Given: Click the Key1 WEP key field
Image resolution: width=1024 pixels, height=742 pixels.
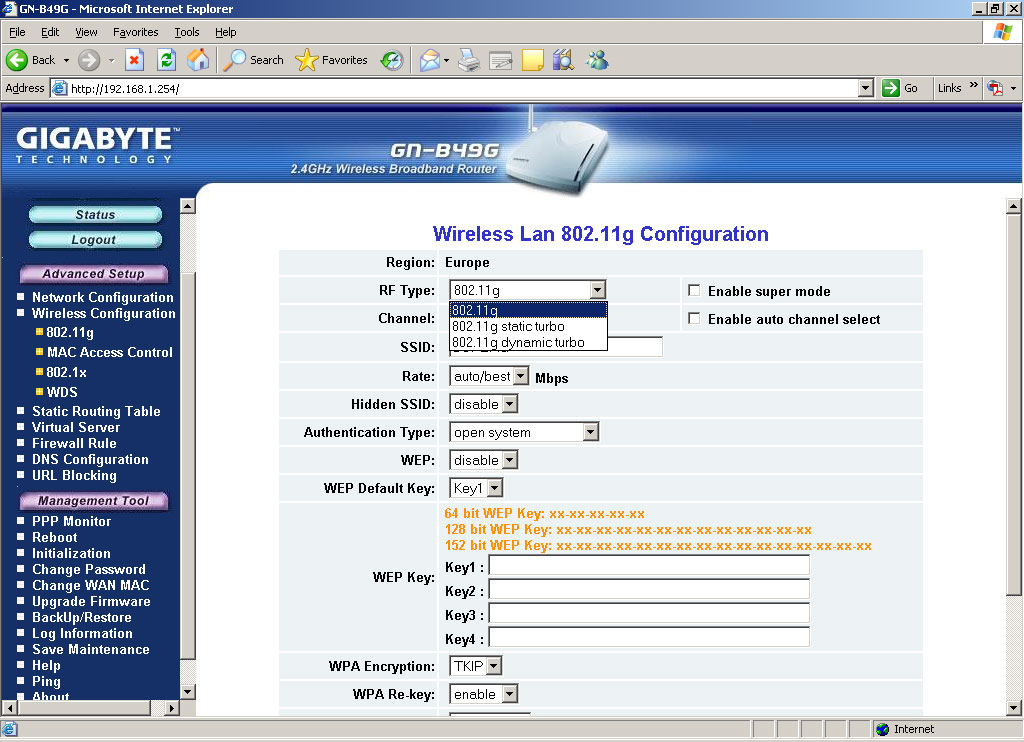Looking at the screenshot, I should coord(648,566).
